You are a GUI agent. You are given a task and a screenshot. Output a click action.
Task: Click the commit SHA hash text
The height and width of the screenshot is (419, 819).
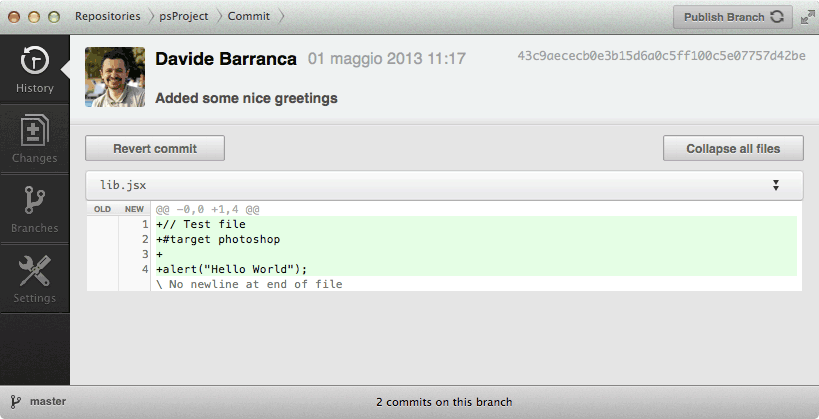661,56
